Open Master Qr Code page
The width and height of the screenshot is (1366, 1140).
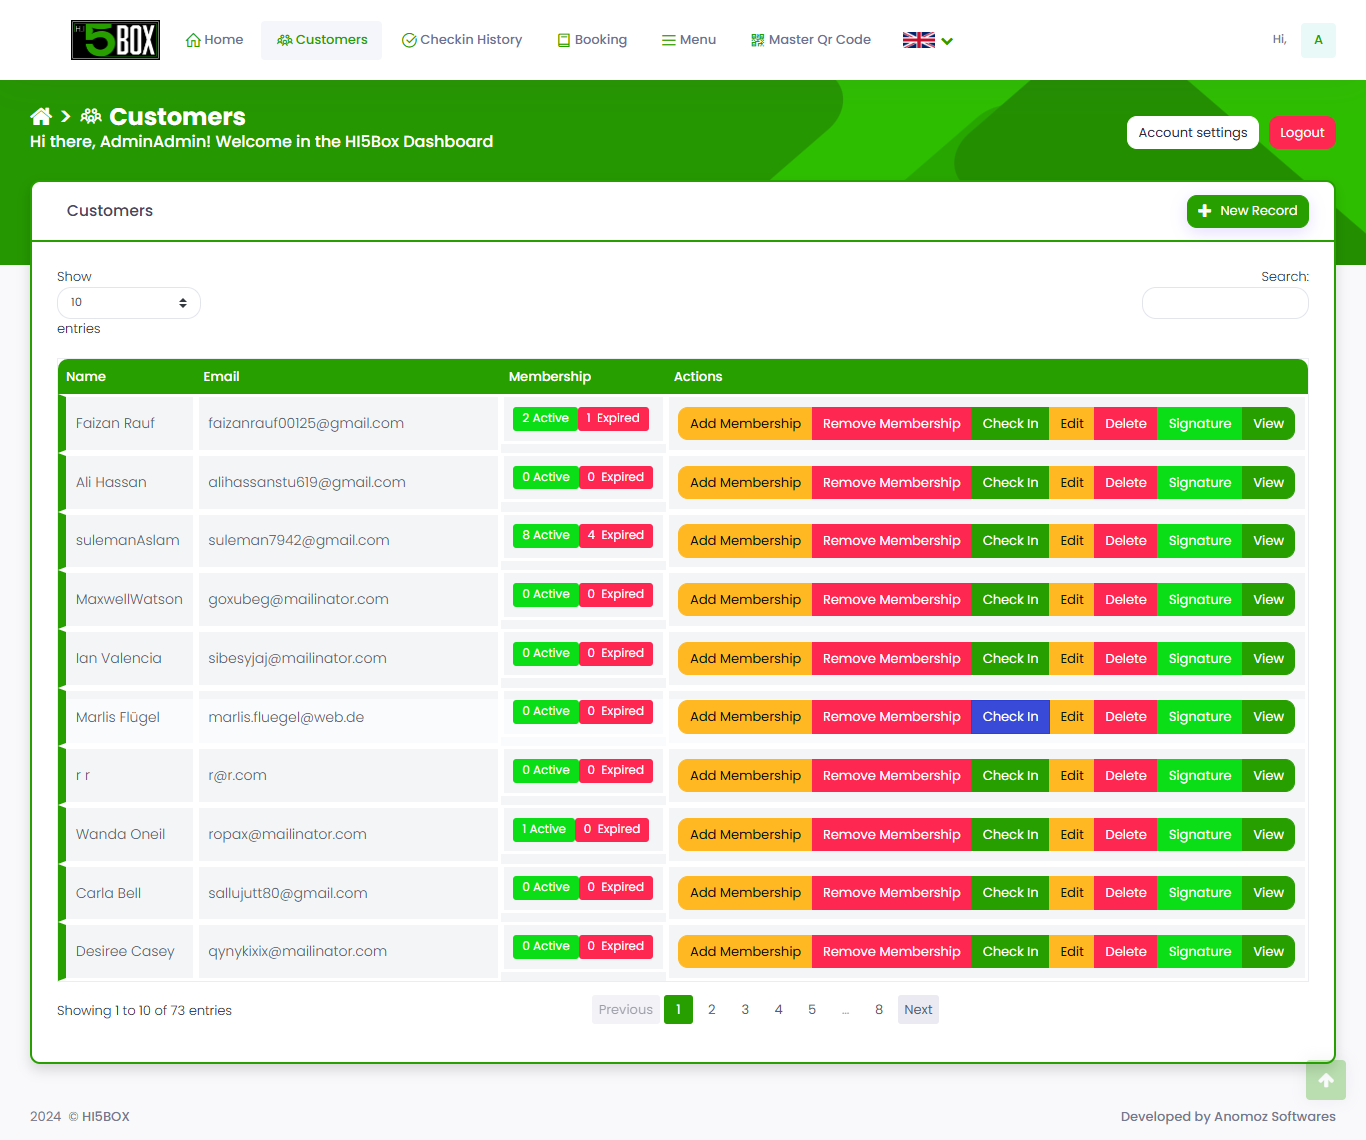[810, 40]
